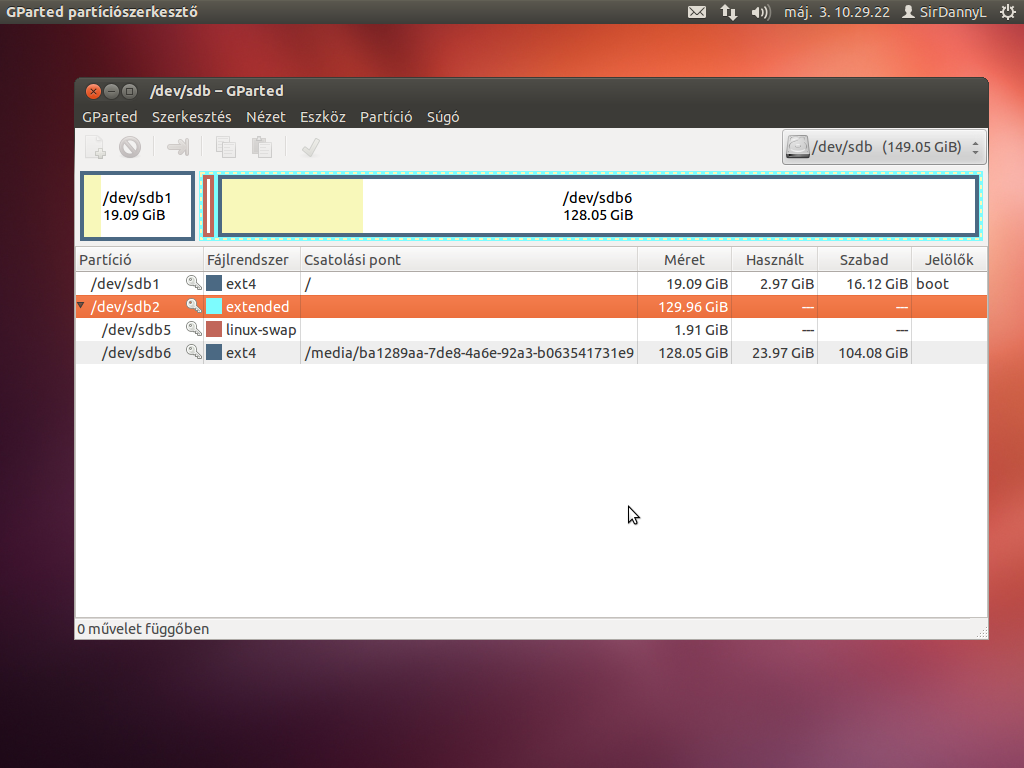Maximize the GParted window
Screen dimensions: 1024x768
[129, 91]
